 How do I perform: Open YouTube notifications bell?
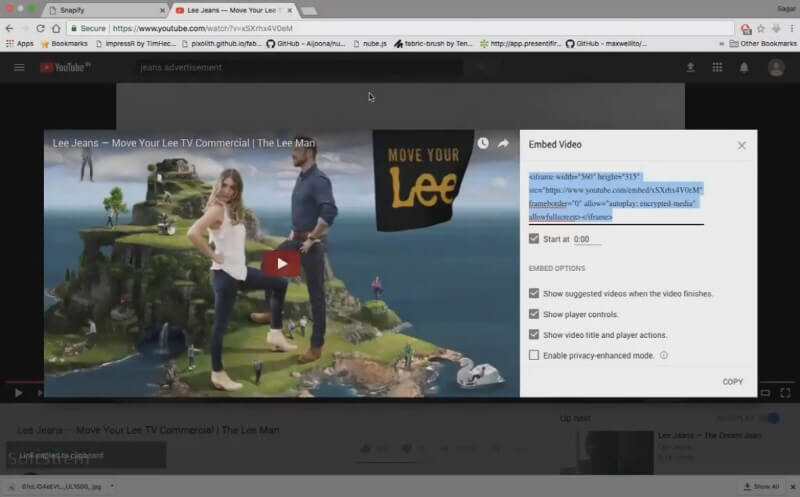[x=744, y=67]
